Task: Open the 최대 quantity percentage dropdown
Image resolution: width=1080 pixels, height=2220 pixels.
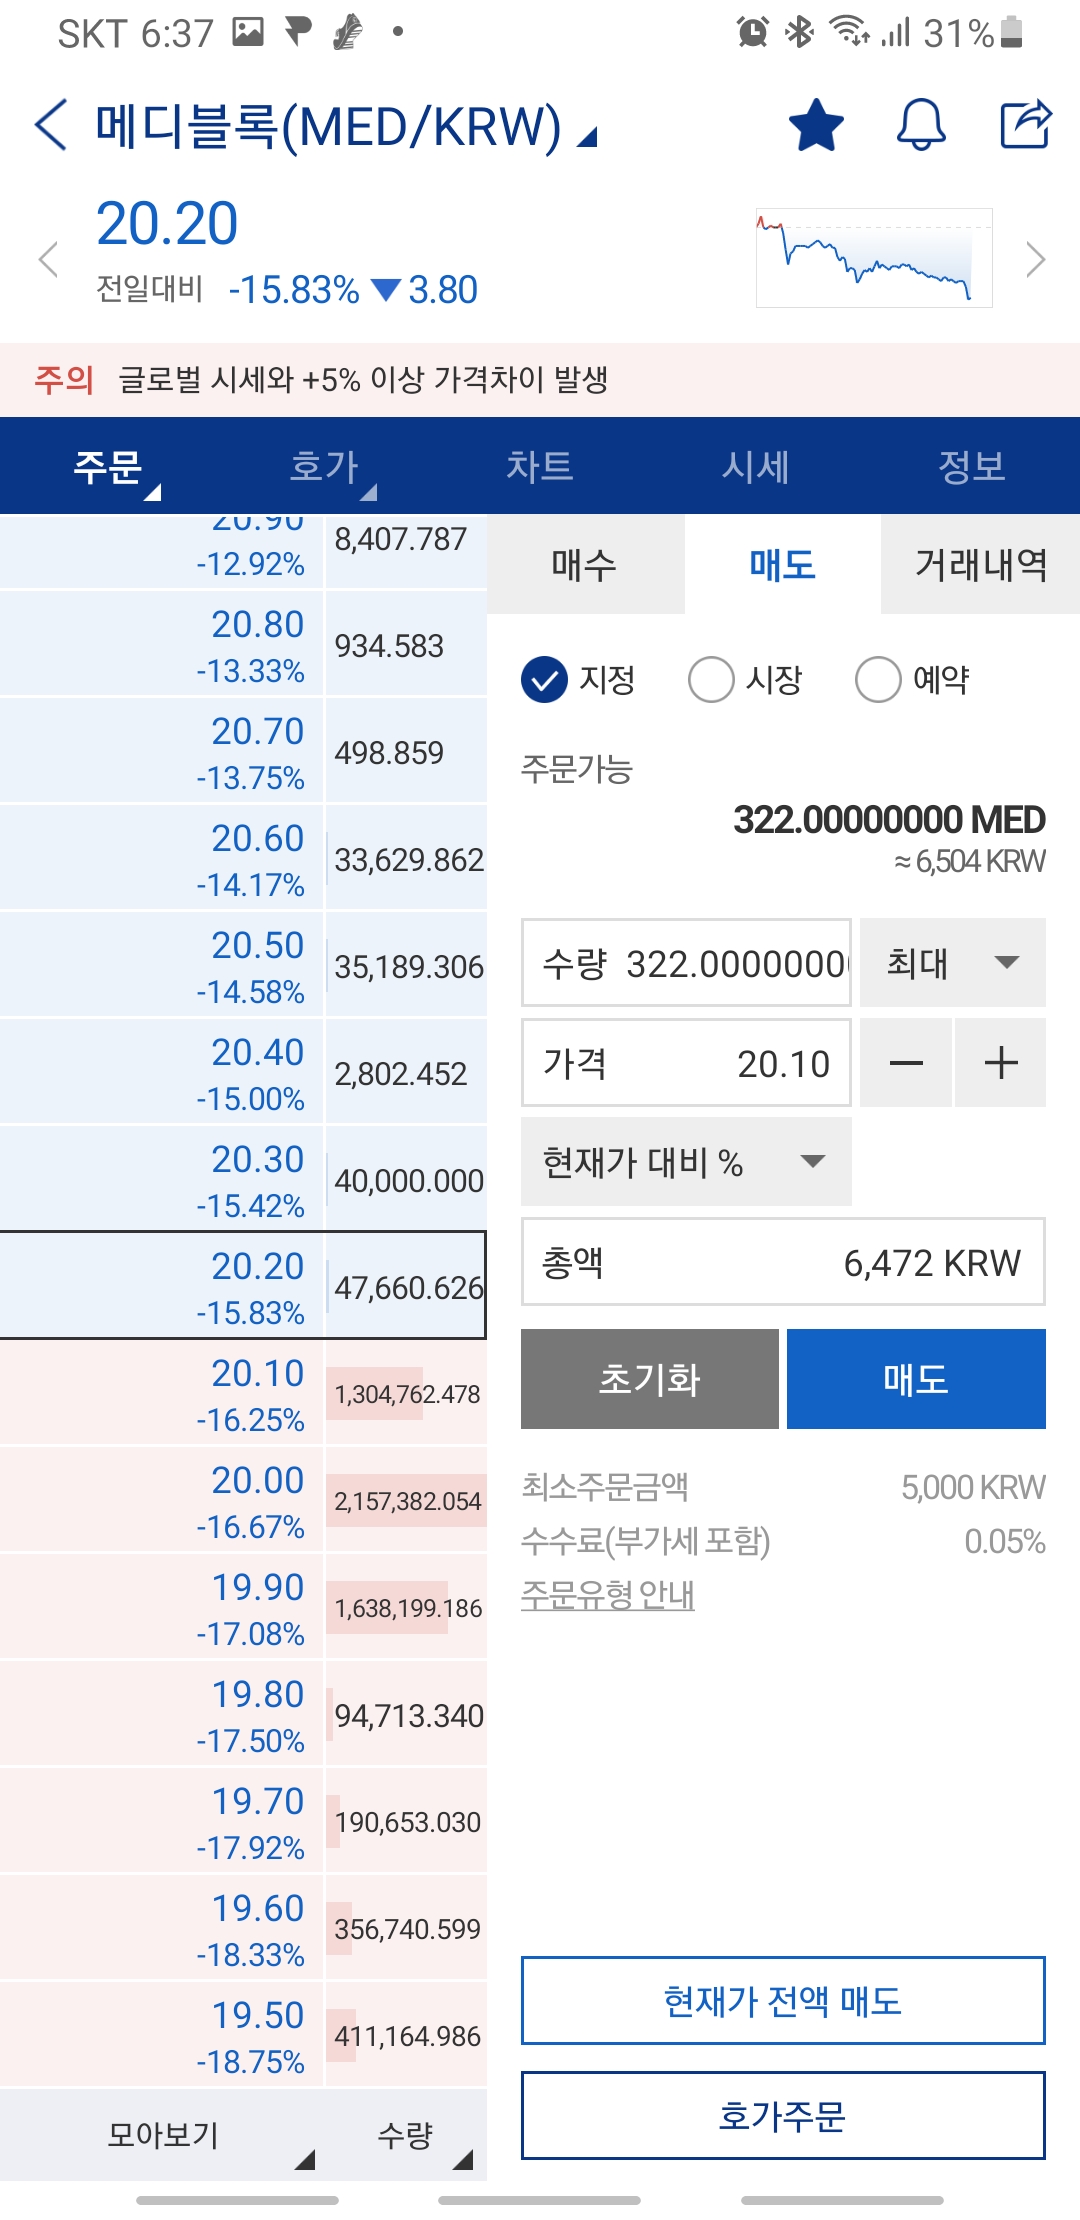Action: pos(953,963)
